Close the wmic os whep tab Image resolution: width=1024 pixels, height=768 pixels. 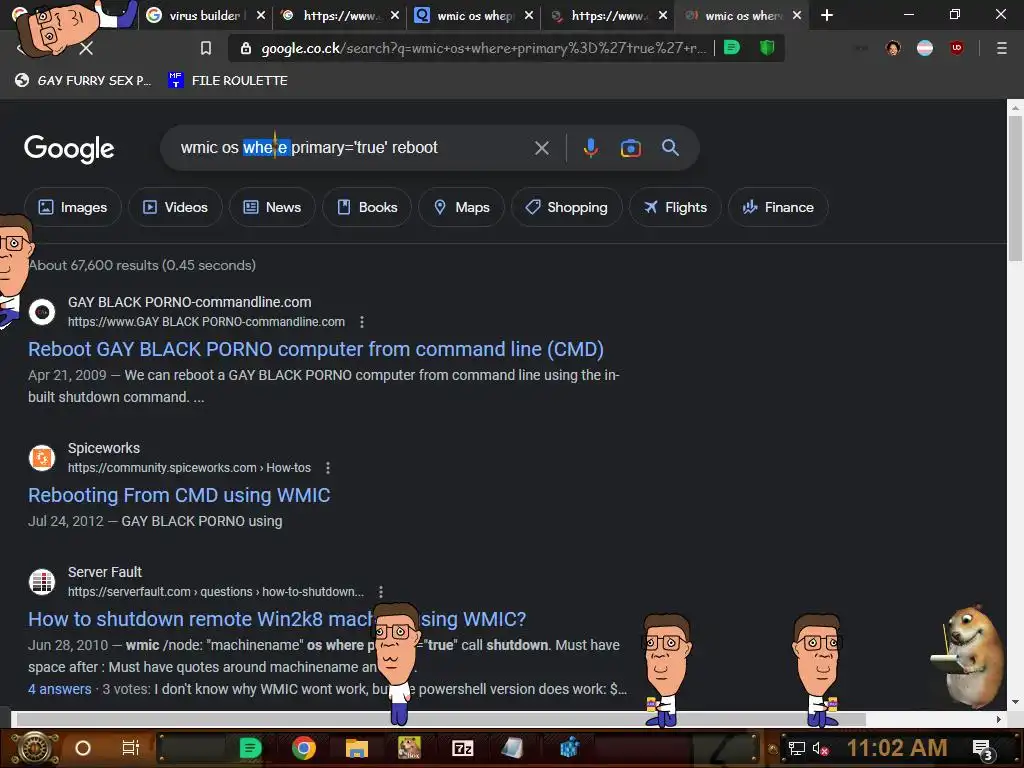coord(528,15)
